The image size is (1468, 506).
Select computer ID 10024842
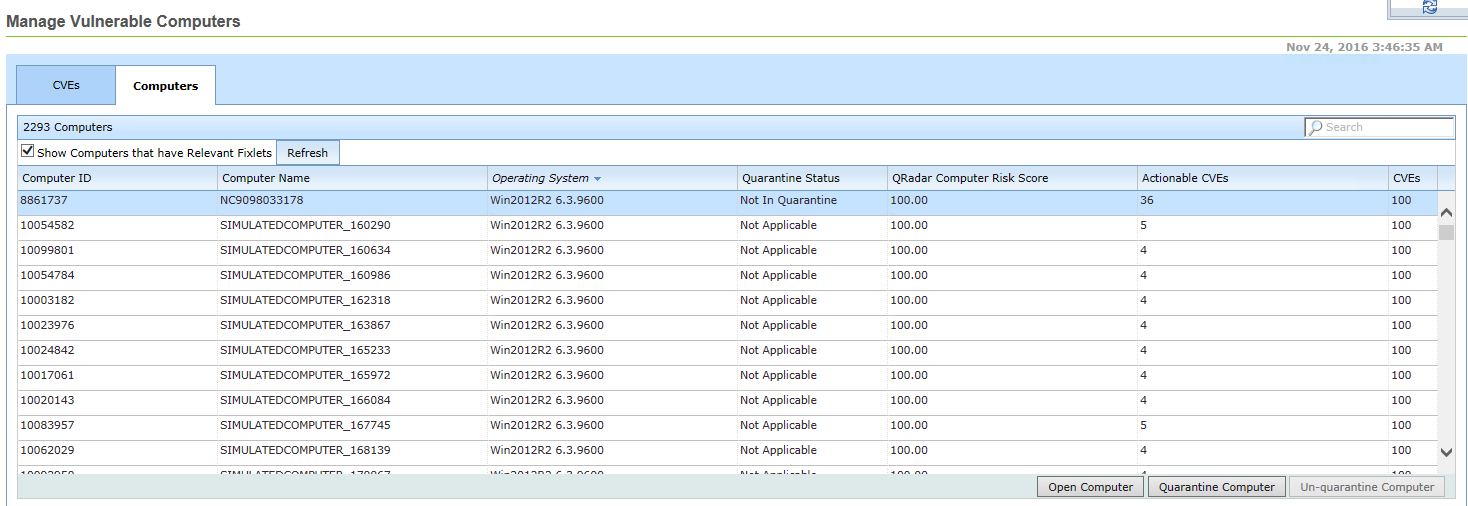[47, 350]
